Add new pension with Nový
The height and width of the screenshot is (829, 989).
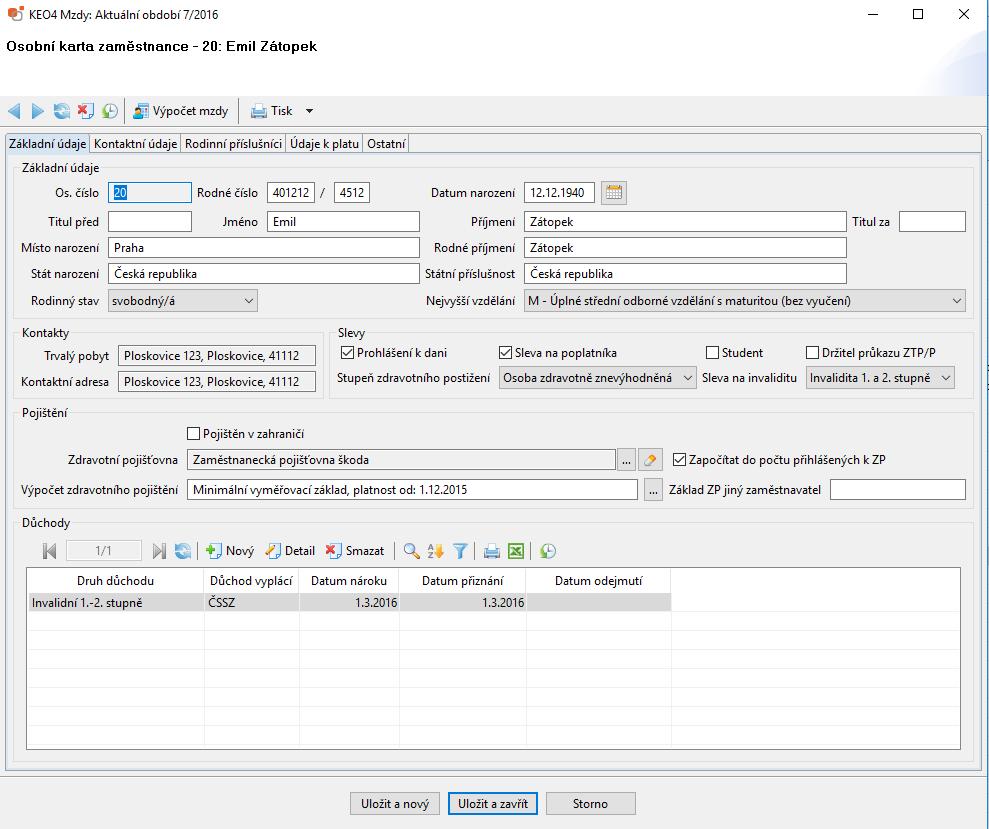coord(230,551)
